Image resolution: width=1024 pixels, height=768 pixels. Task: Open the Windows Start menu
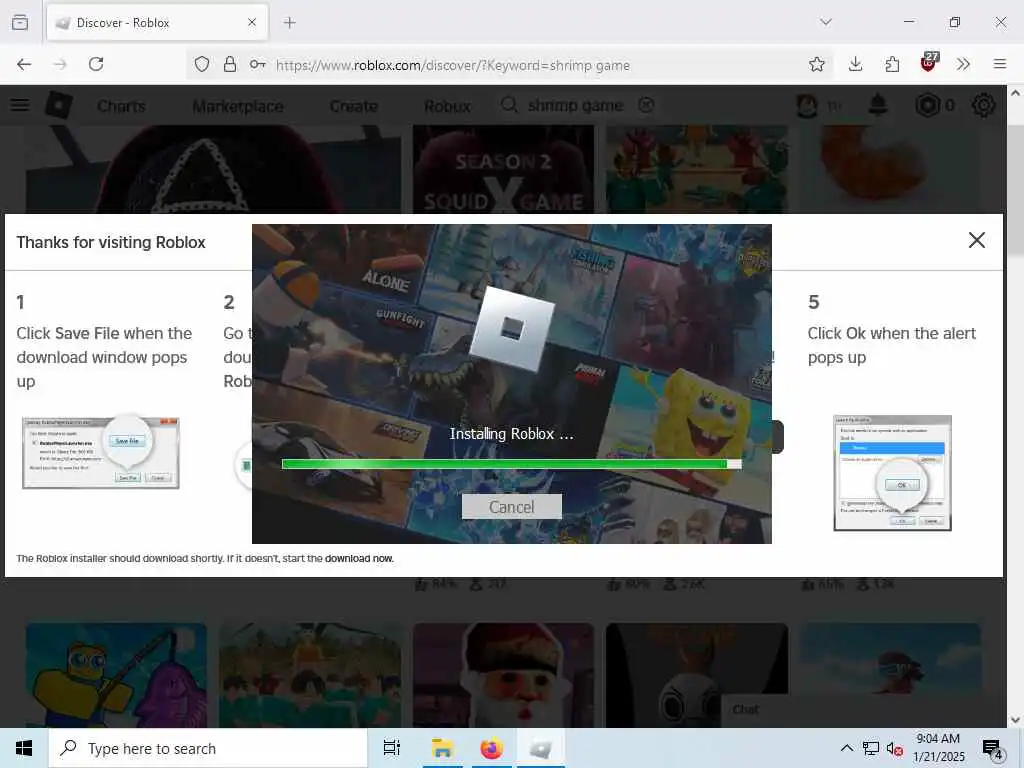click(x=24, y=748)
